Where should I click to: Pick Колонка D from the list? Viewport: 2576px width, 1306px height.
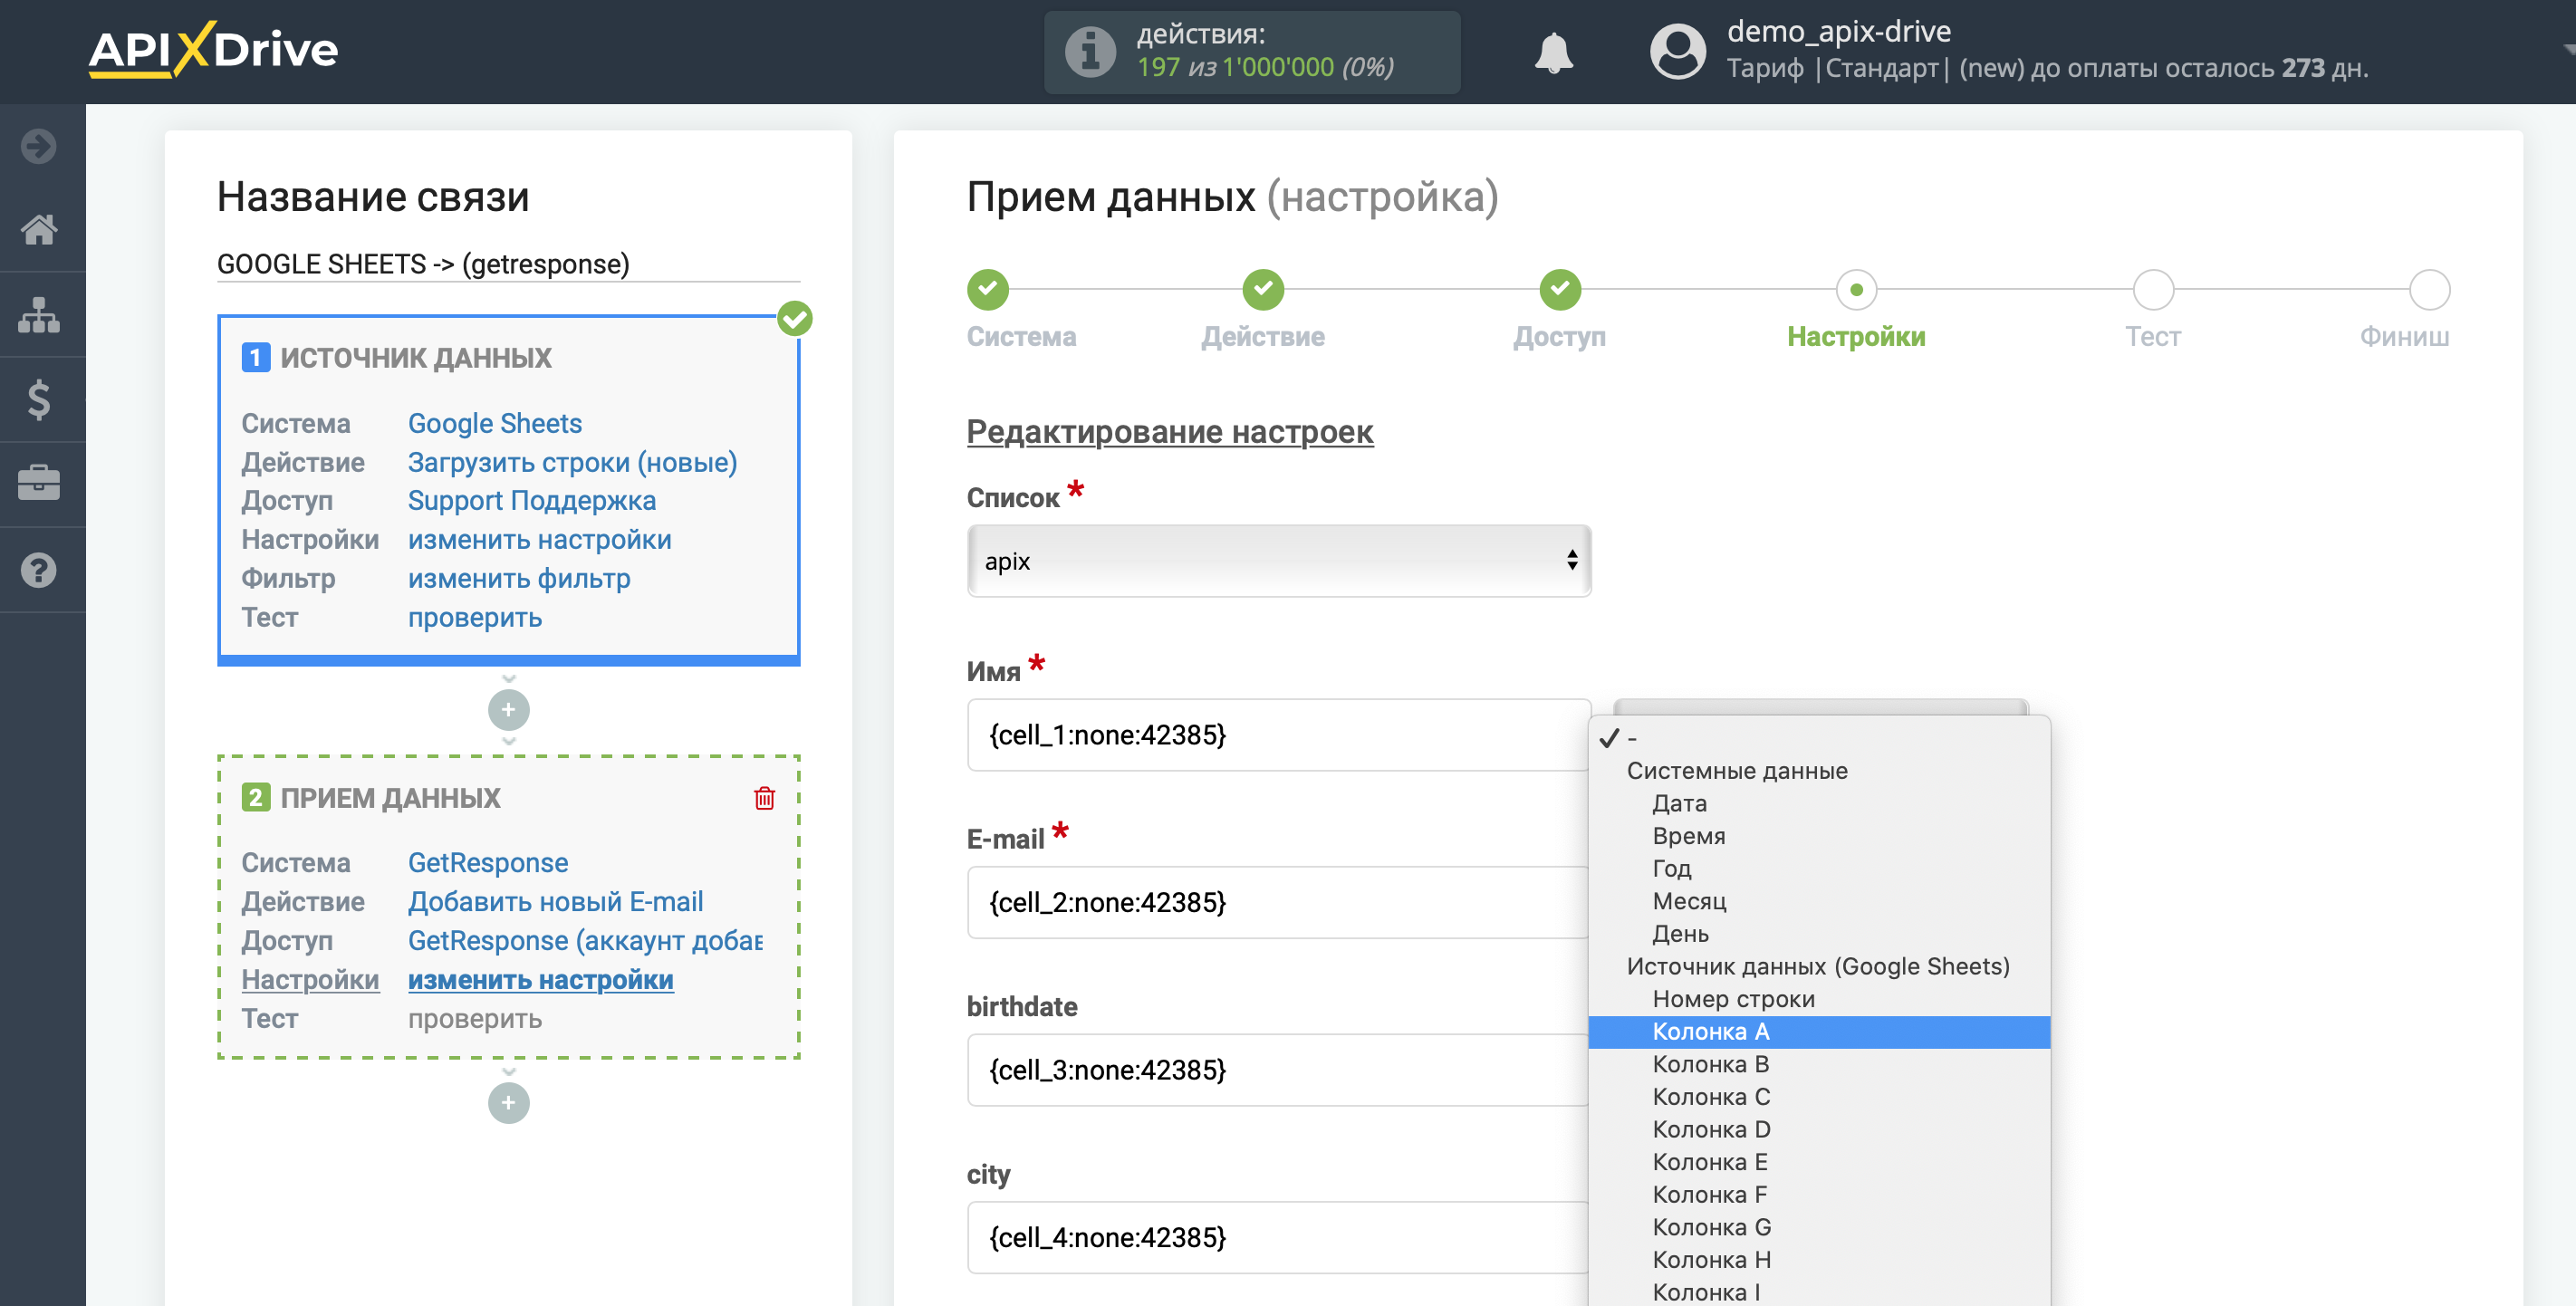point(1819,1129)
